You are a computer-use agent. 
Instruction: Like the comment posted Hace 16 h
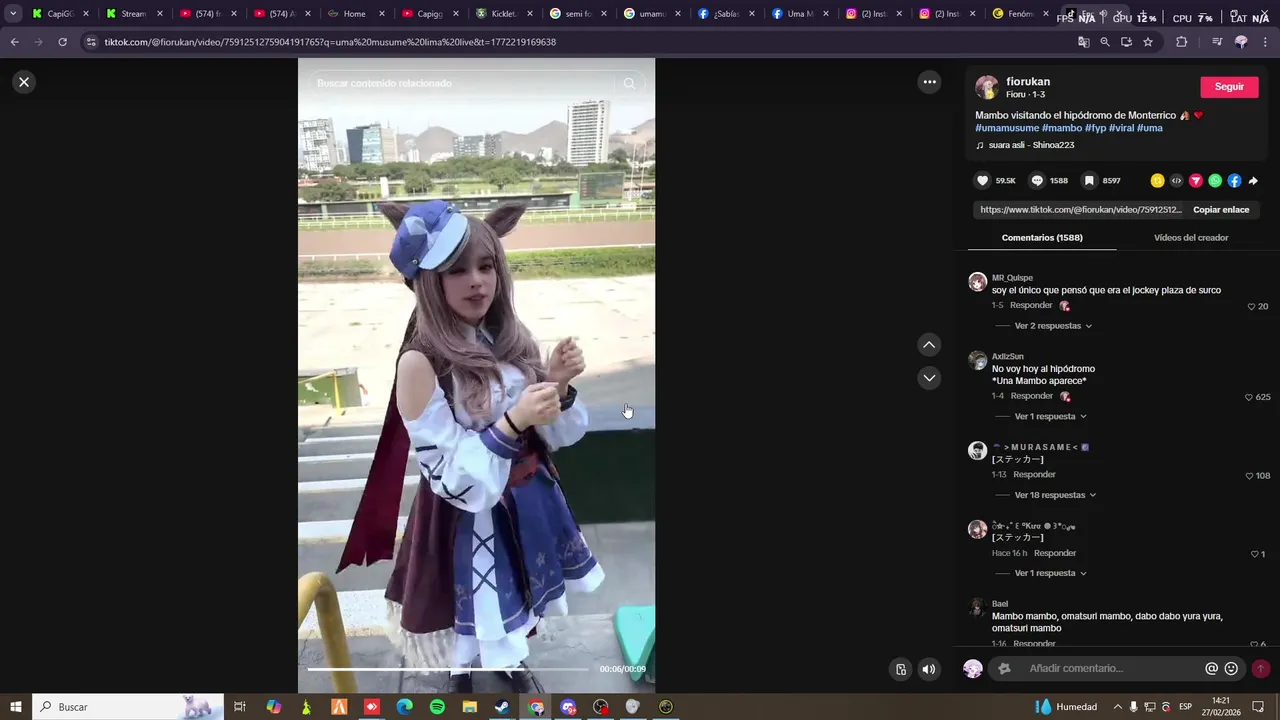click(x=1254, y=554)
